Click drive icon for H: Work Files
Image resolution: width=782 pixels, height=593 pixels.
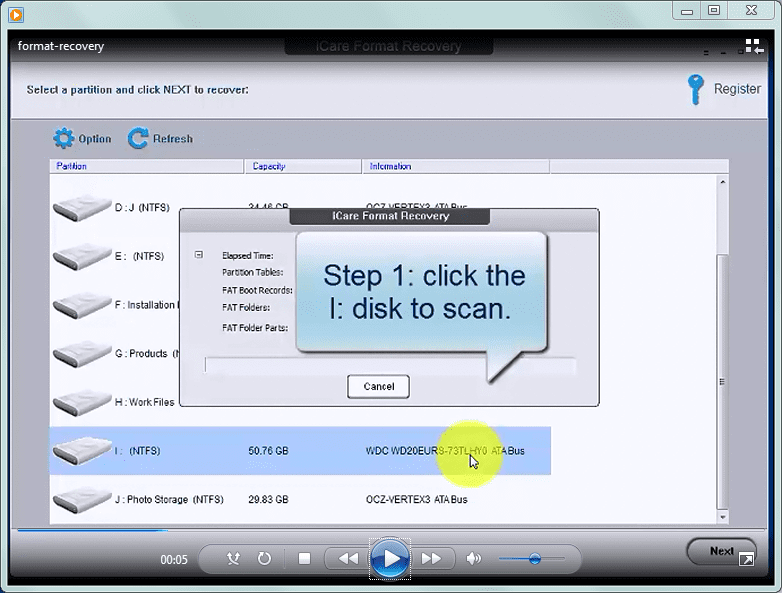pyautogui.click(x=82, y=402)
